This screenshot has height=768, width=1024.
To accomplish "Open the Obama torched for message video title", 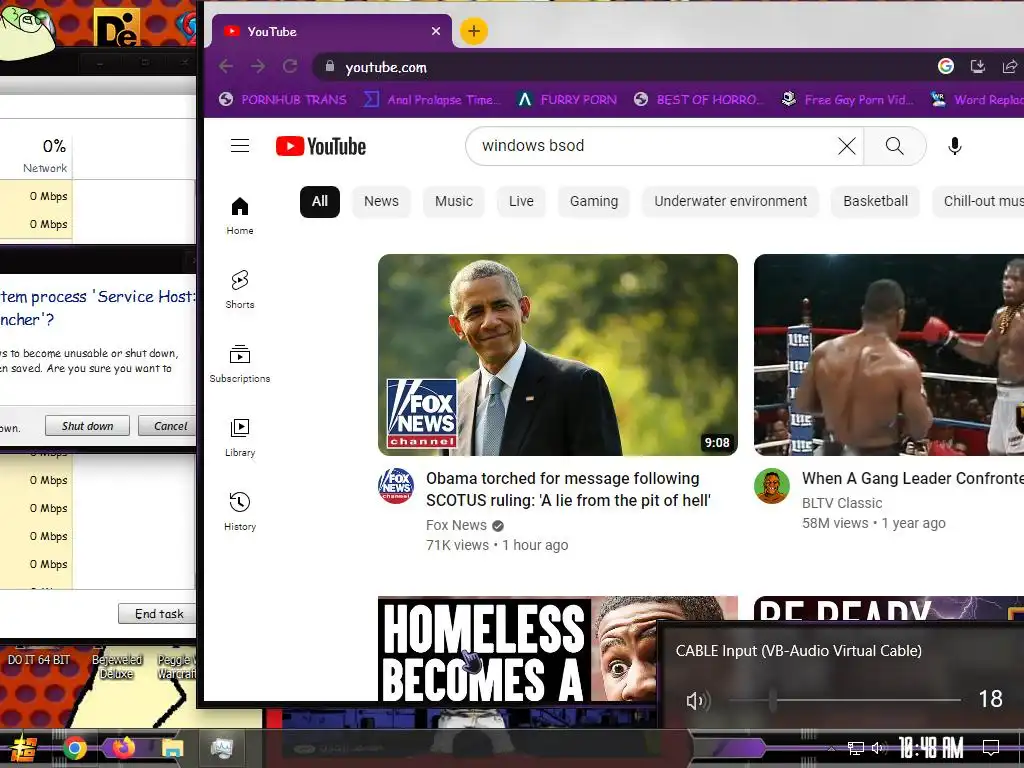I will click(568, 489).
